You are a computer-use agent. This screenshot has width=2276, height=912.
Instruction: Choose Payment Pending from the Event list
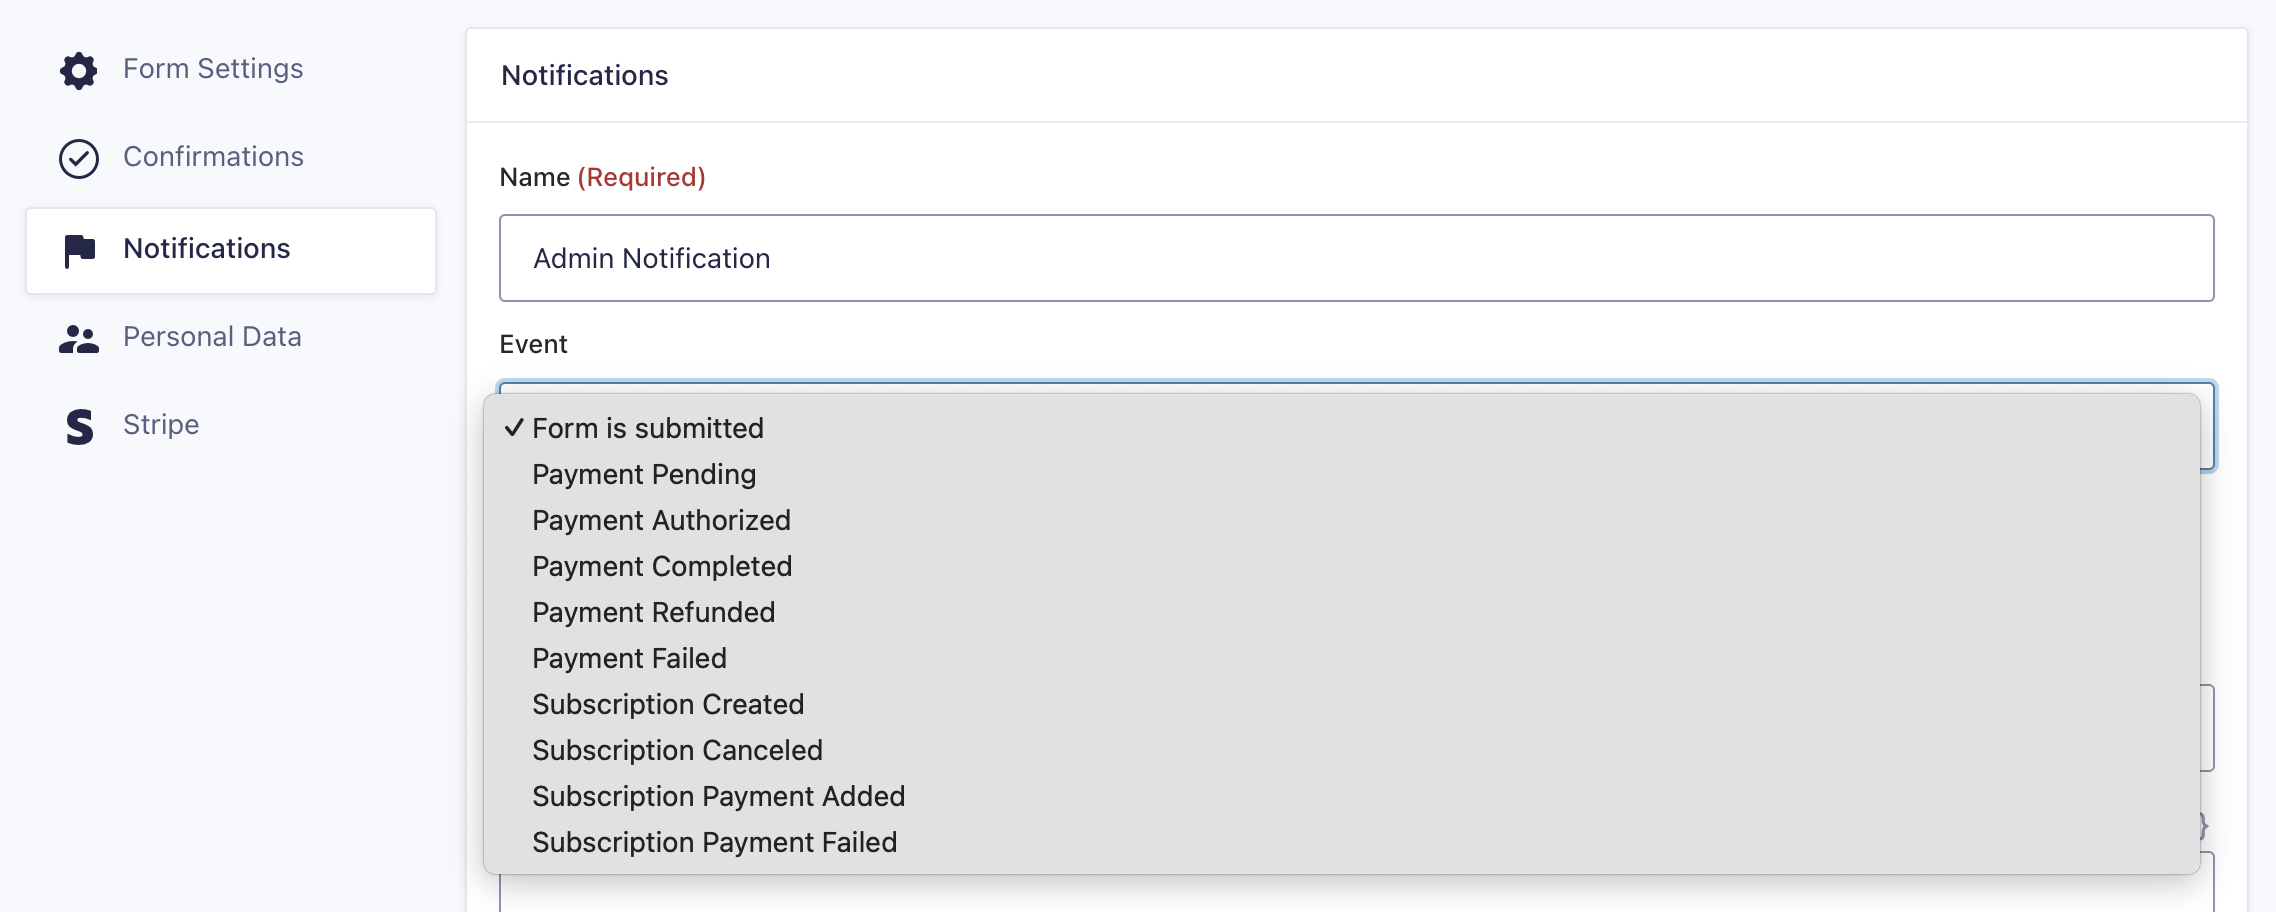point(1341,474)
